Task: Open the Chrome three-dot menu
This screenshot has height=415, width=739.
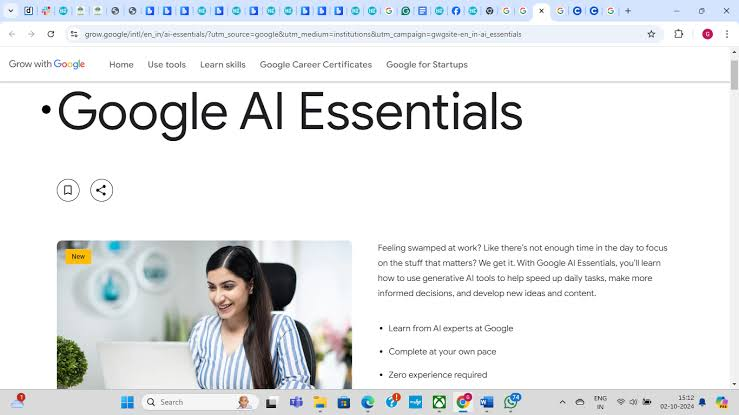Action: pyautogui.click(x=727, y=34)
